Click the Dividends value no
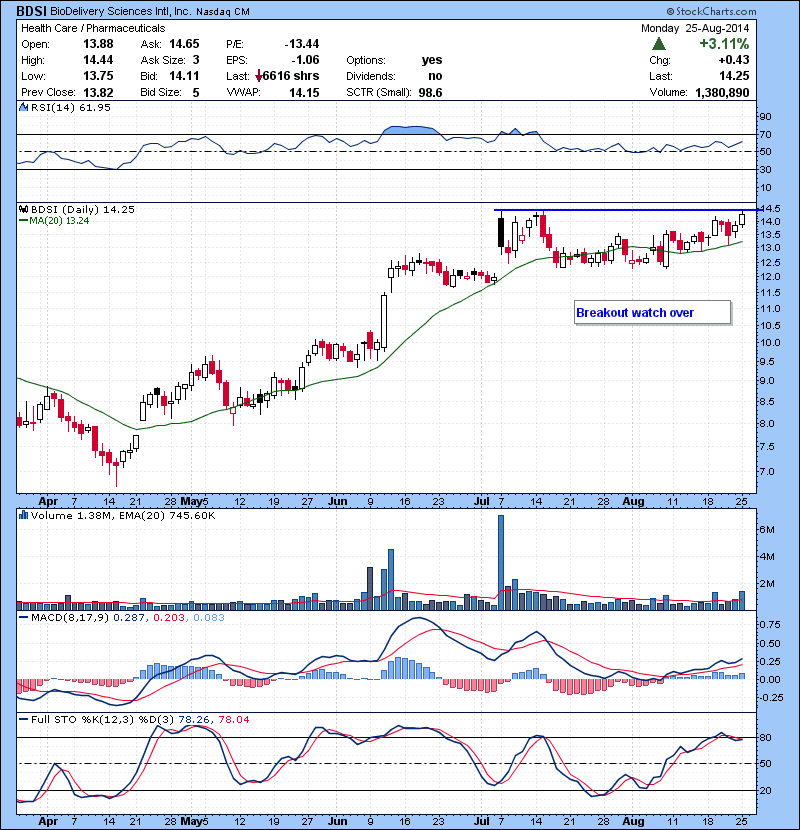Viewport: 800px width, 830px height. click(435, 76)
